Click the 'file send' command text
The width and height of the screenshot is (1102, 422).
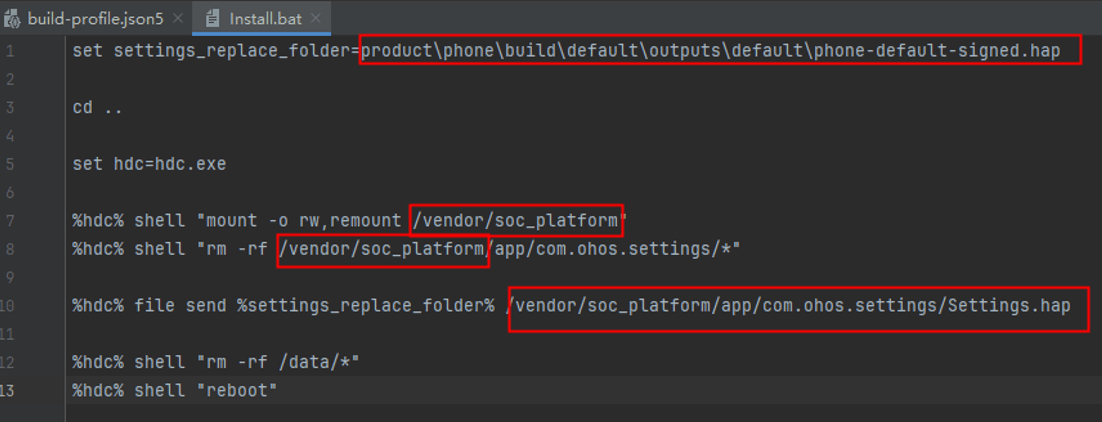(181, 305)
